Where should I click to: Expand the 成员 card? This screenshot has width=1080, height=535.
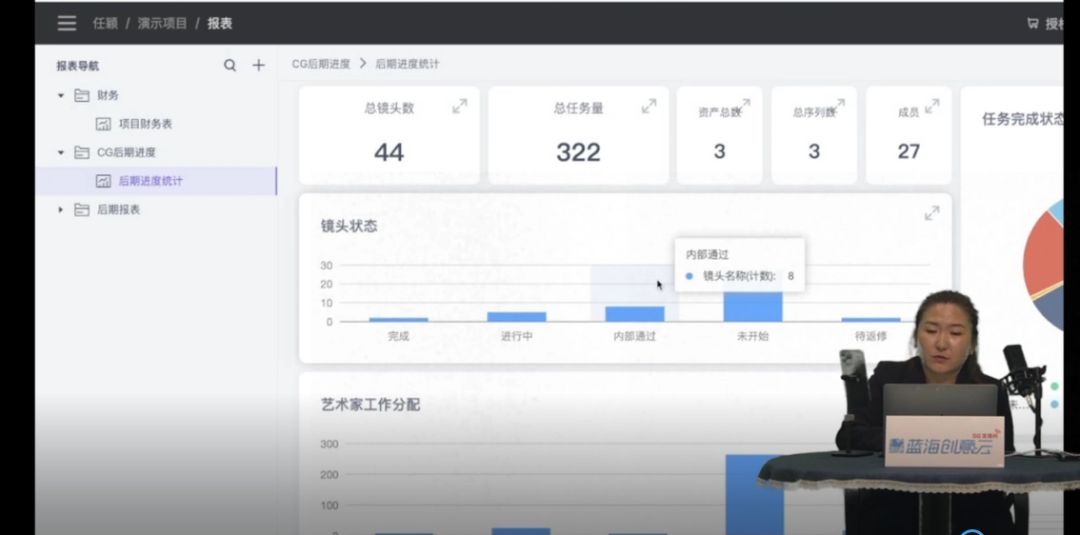point(932,106)
